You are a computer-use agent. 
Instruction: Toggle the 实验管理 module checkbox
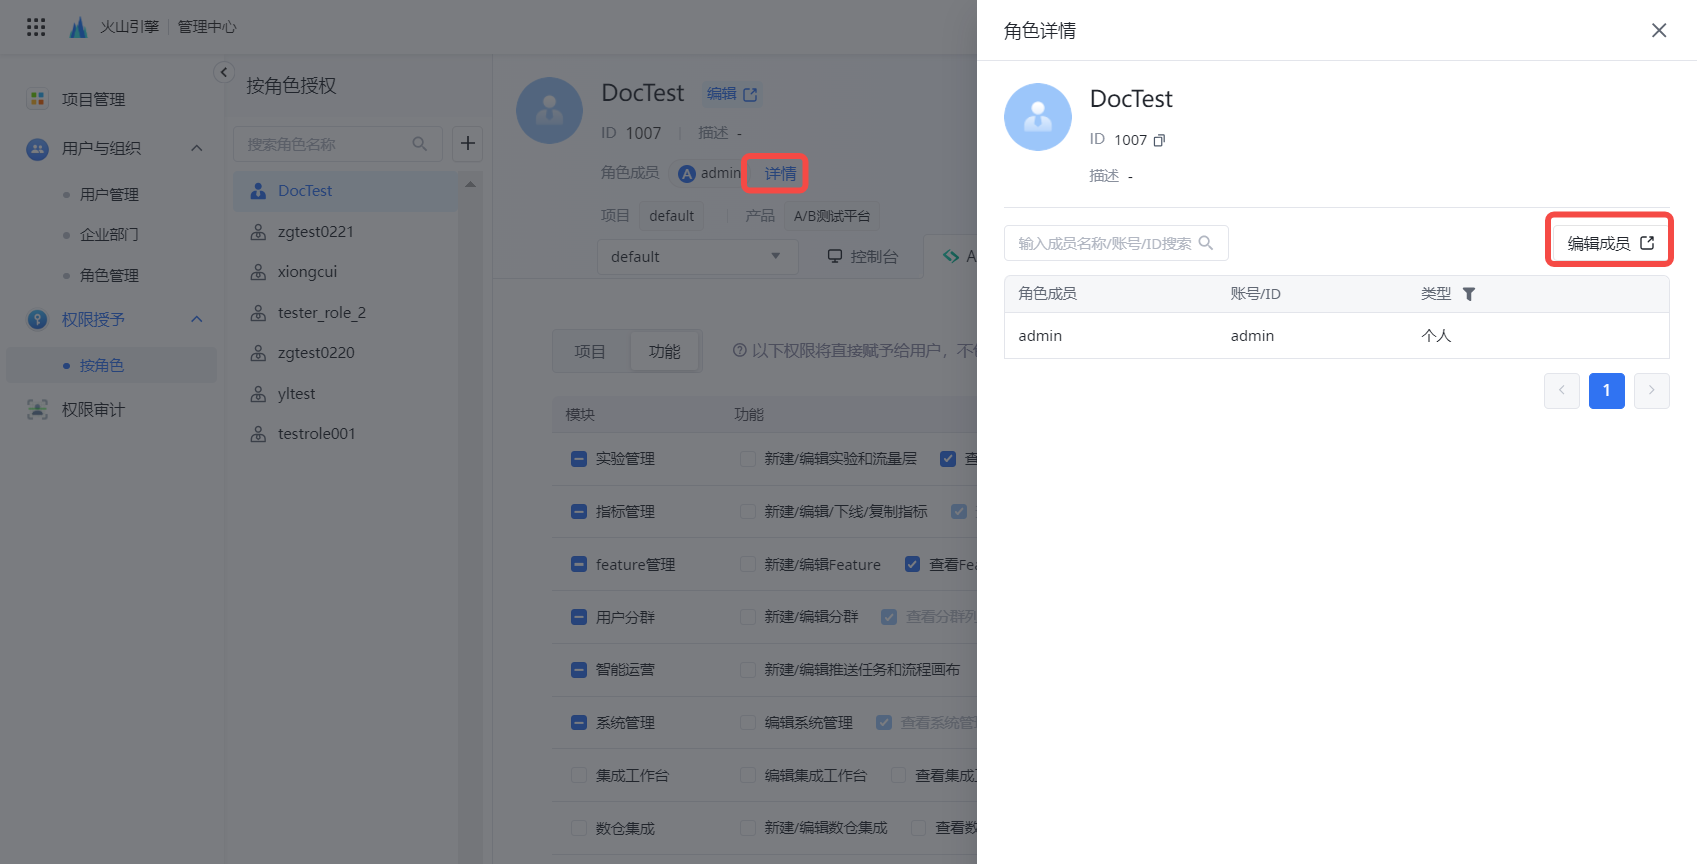pos(579,459)
